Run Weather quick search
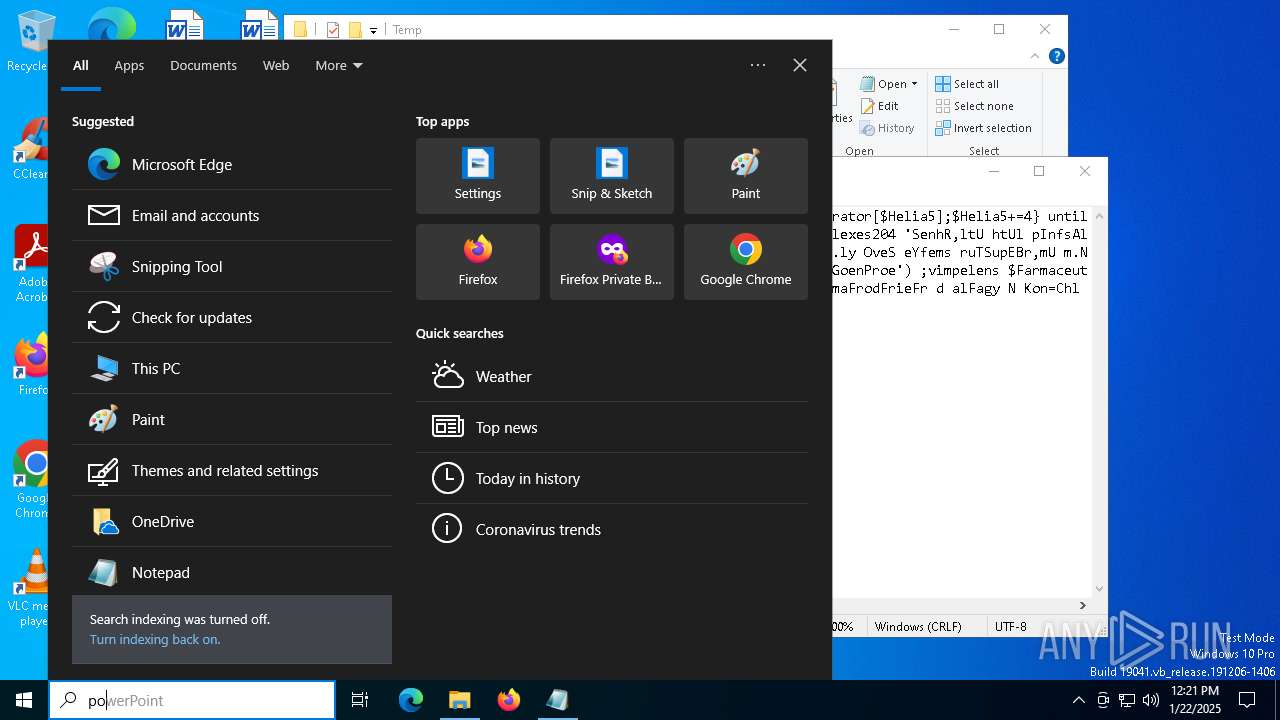Viewport: 1280px width, 720px height. 612,376
